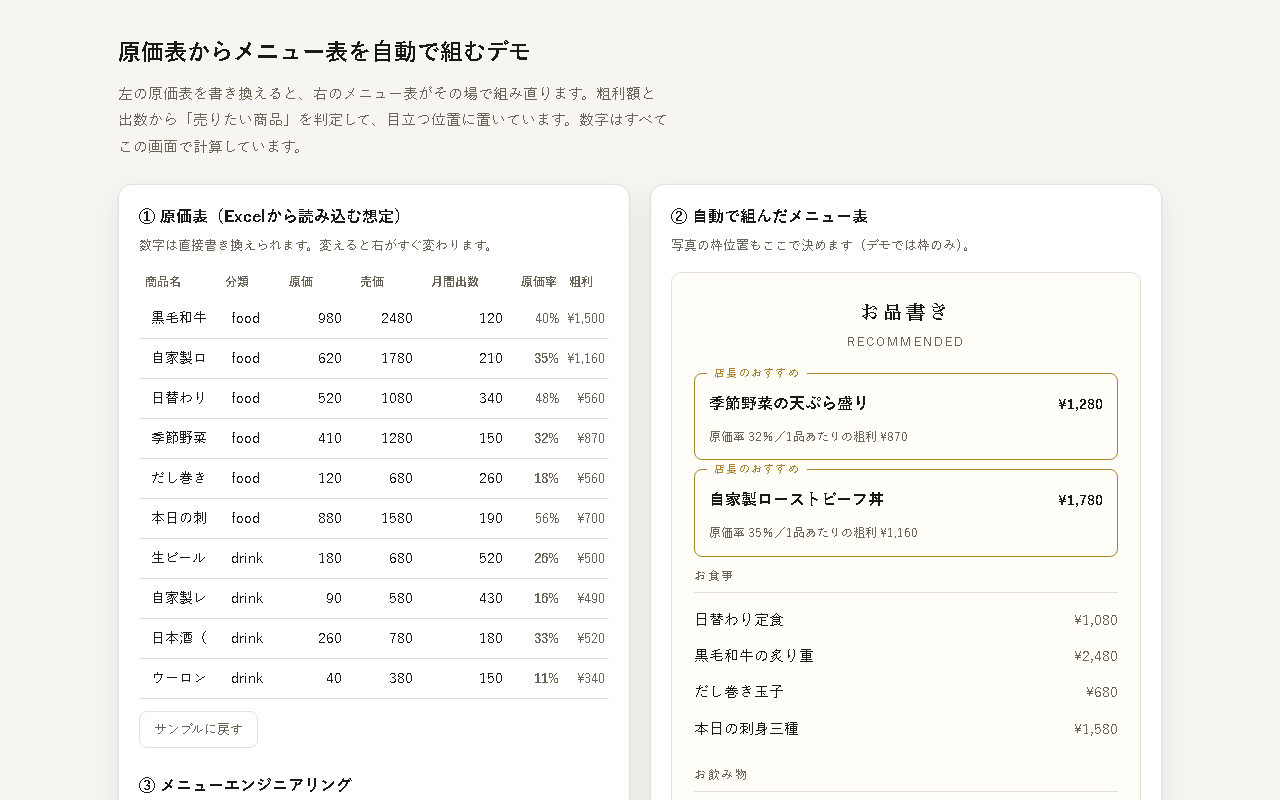Viewport: 1280px width, 800px height.
Task: Edit the ウーロン product name field
Action: pos(179,678)
